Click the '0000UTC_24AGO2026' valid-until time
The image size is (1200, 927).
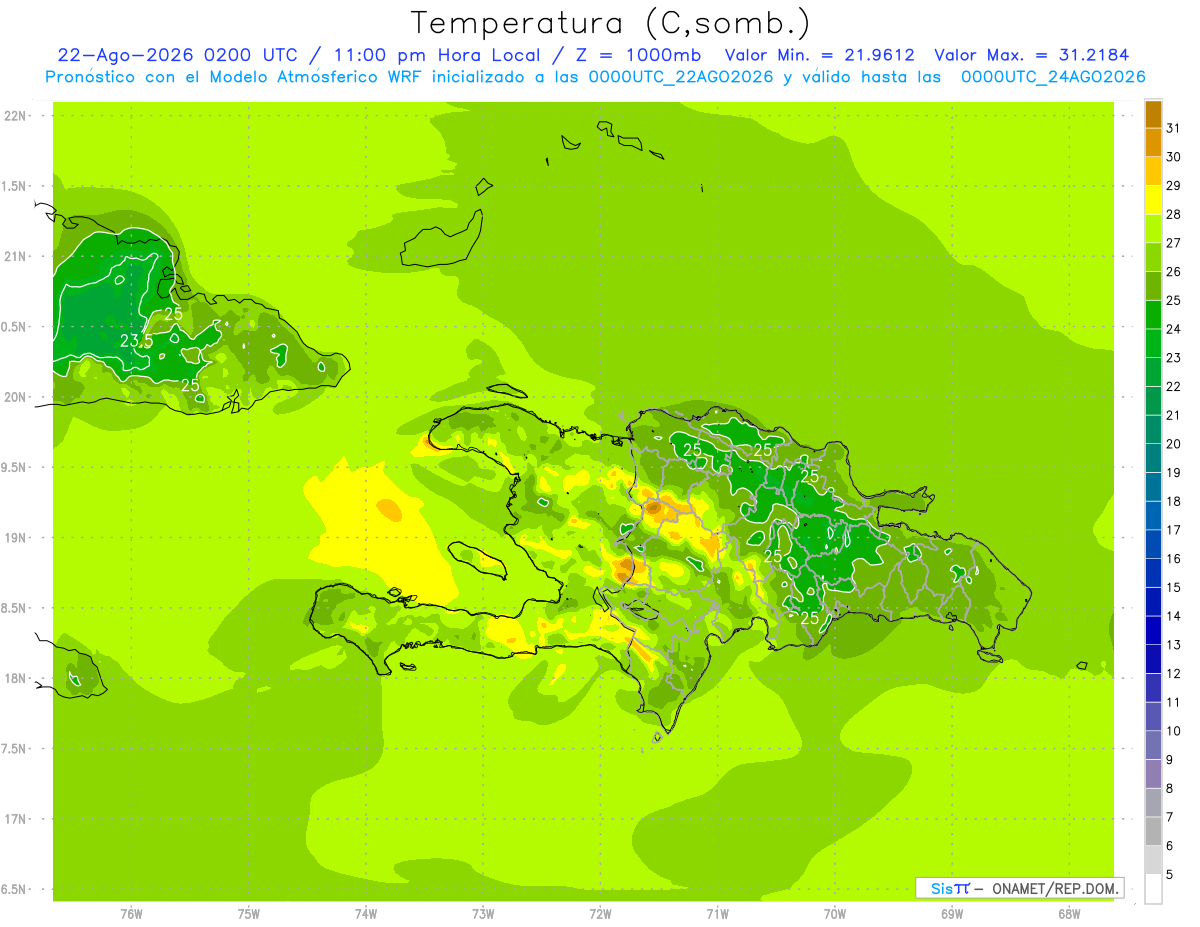1053,77
